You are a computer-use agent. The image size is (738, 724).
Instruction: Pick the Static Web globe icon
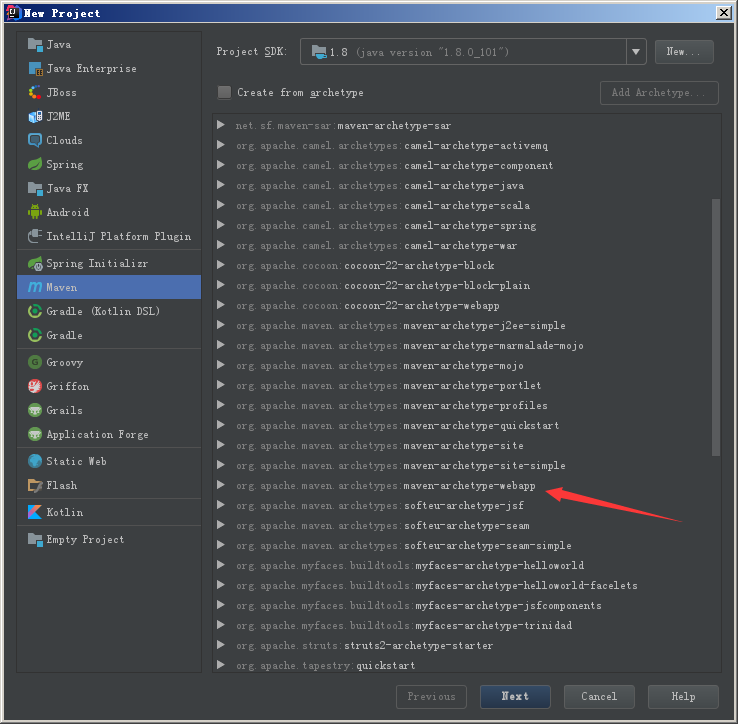(35, 461)
